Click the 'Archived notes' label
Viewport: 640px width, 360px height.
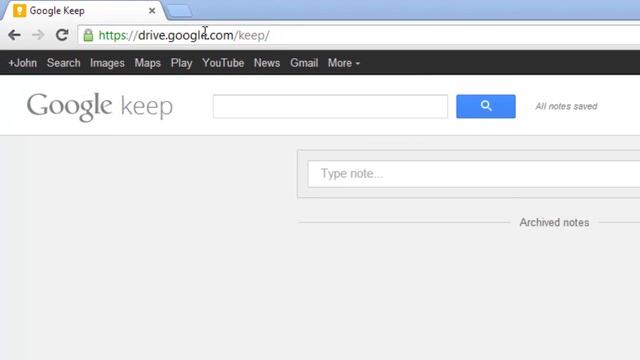(554, 222)
